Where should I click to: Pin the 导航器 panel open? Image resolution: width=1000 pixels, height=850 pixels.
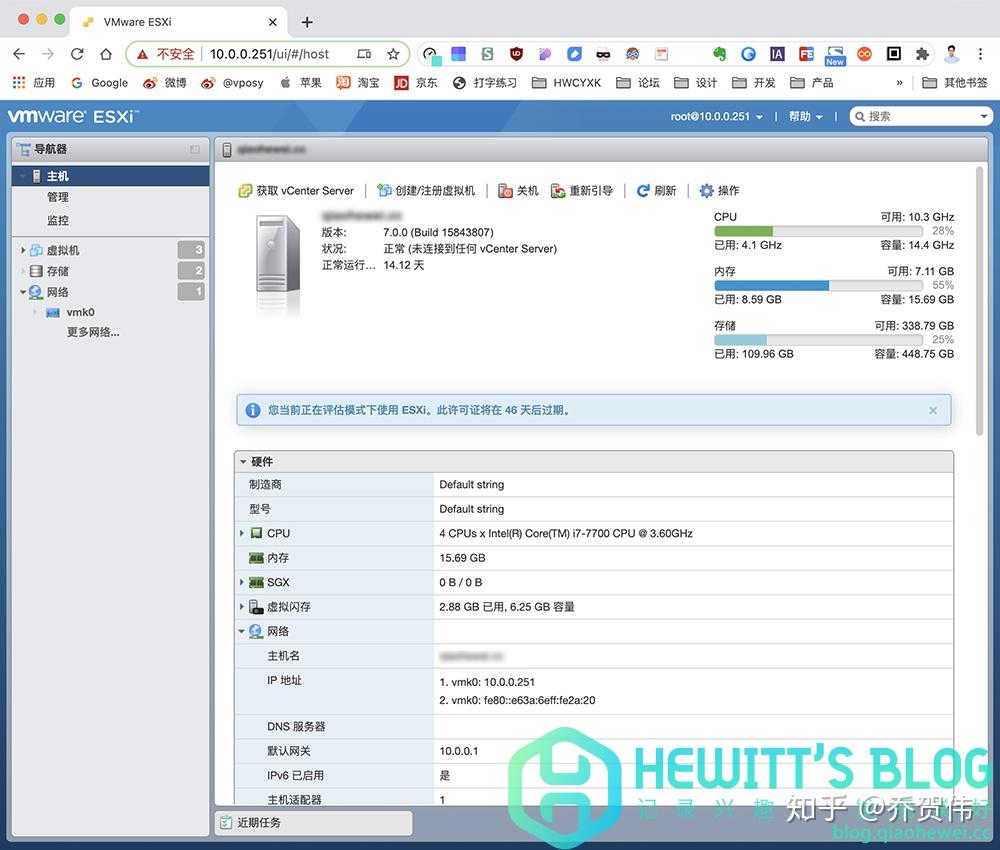click(196, 149)
